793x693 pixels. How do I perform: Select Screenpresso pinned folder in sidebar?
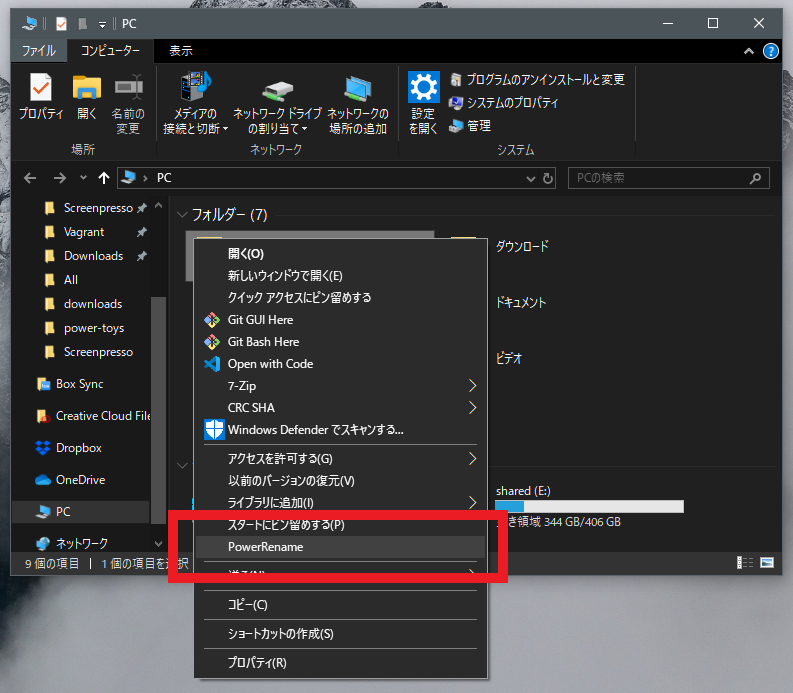(x=98, y=208)
